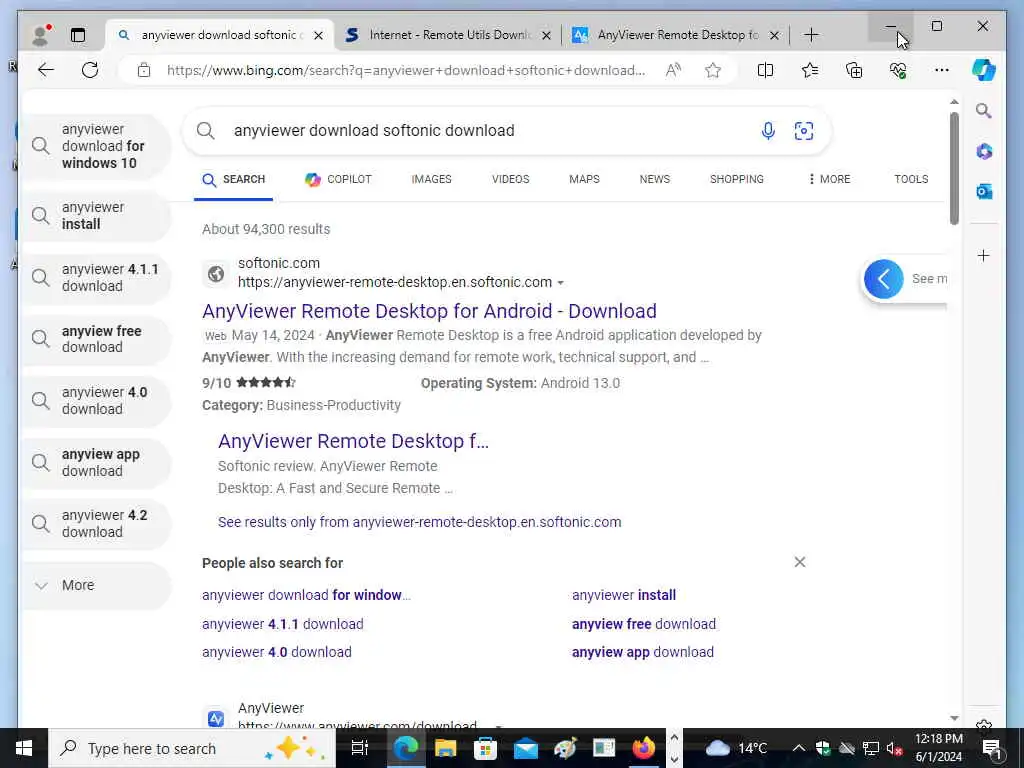The image size is (1024, 768).
Task: Open the AnyViewer Remote Desktop f… sublink
Action: pos(353,441)
